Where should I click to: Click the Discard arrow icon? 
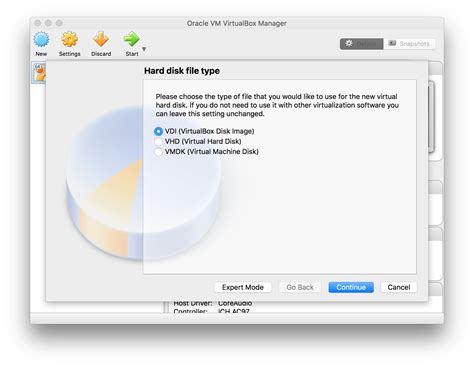tap(101, 39)
